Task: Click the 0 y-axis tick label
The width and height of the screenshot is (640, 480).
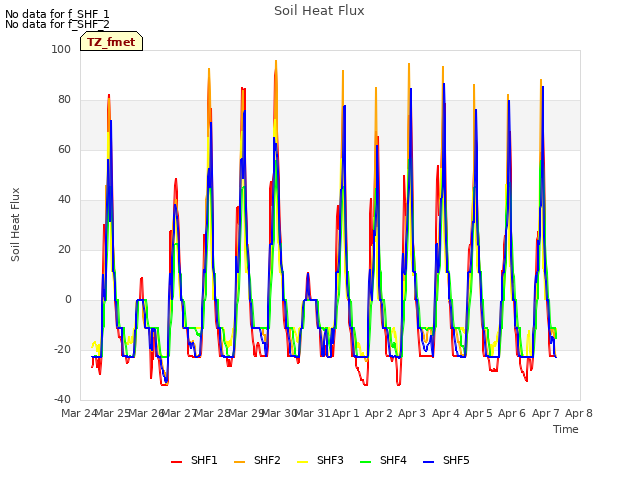Action: click(x=68, y=300)
